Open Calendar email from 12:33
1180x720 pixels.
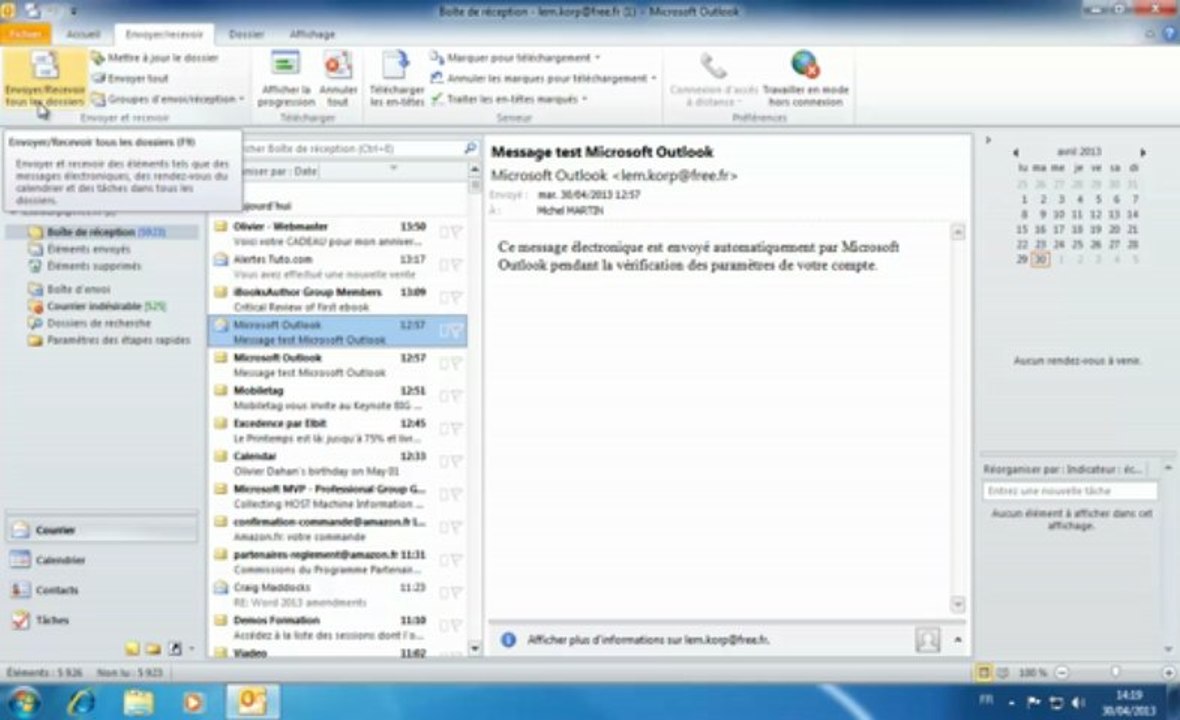pyautogui.click(x=337, y=463)
